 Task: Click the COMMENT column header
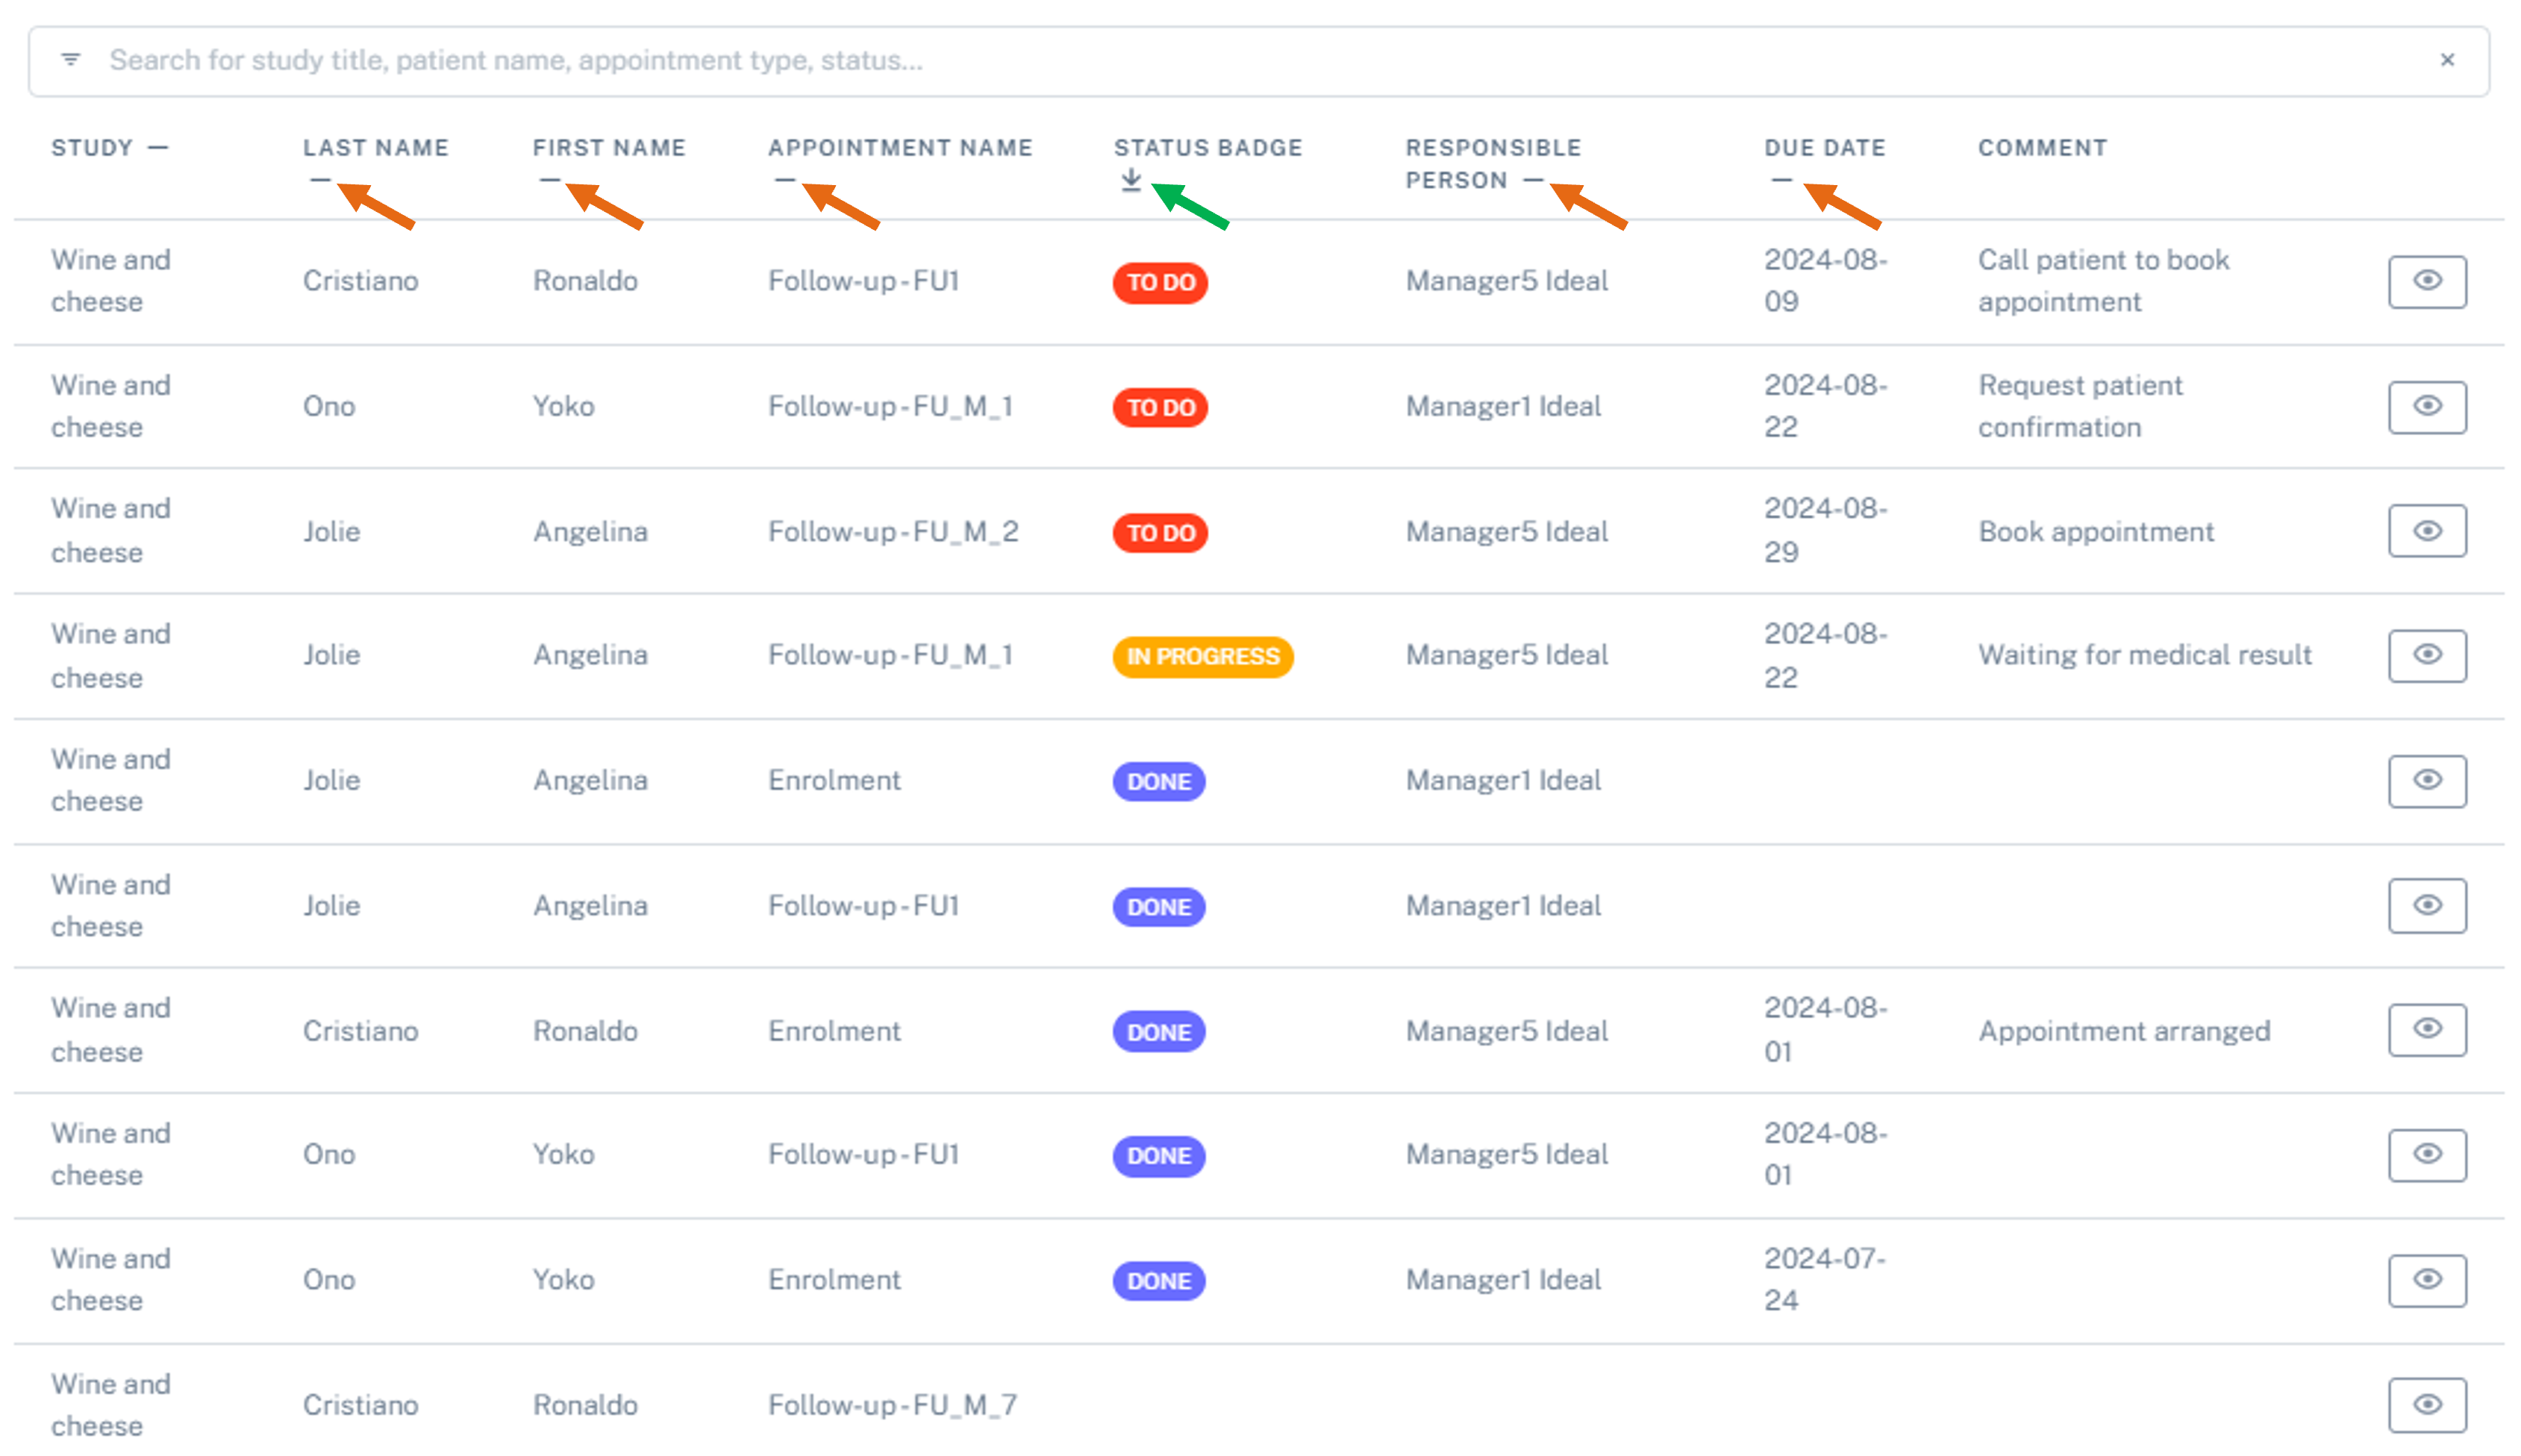[x=2043, y=148]
